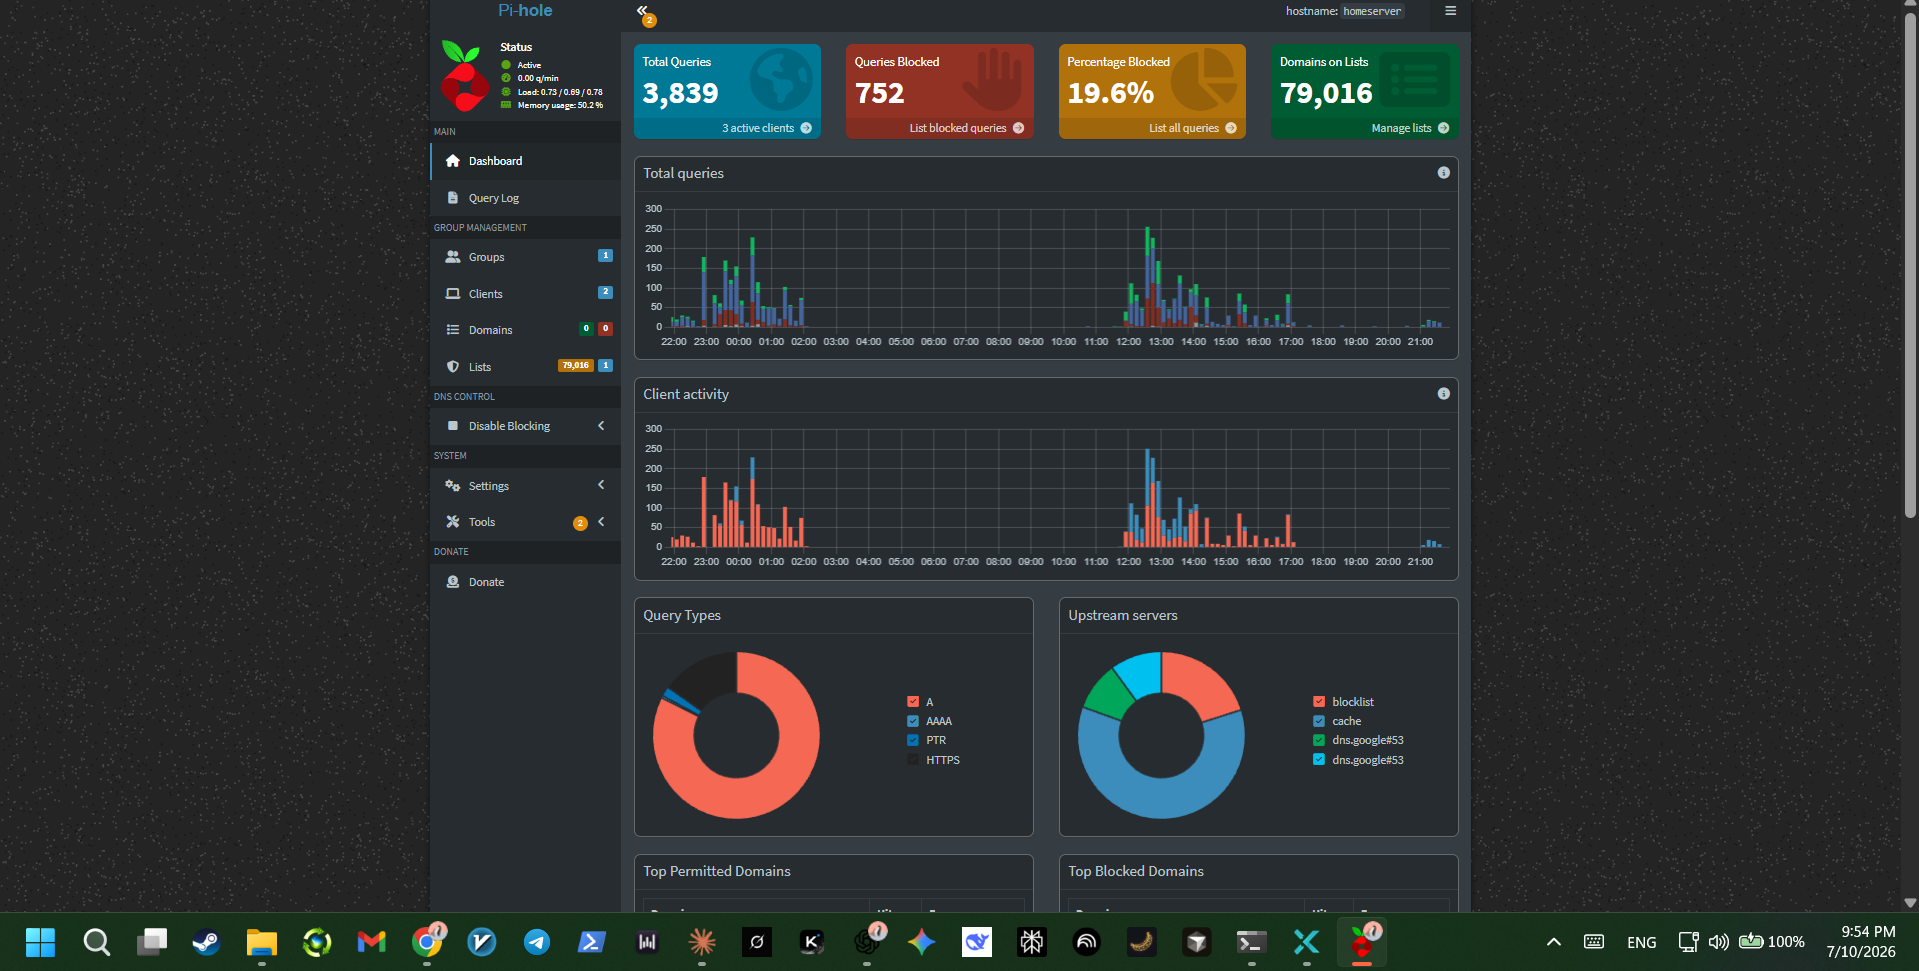Click the blue cache segment of Upstream donut
The height and width of the screenshot is (971, 1919).
click(1160, 797)
